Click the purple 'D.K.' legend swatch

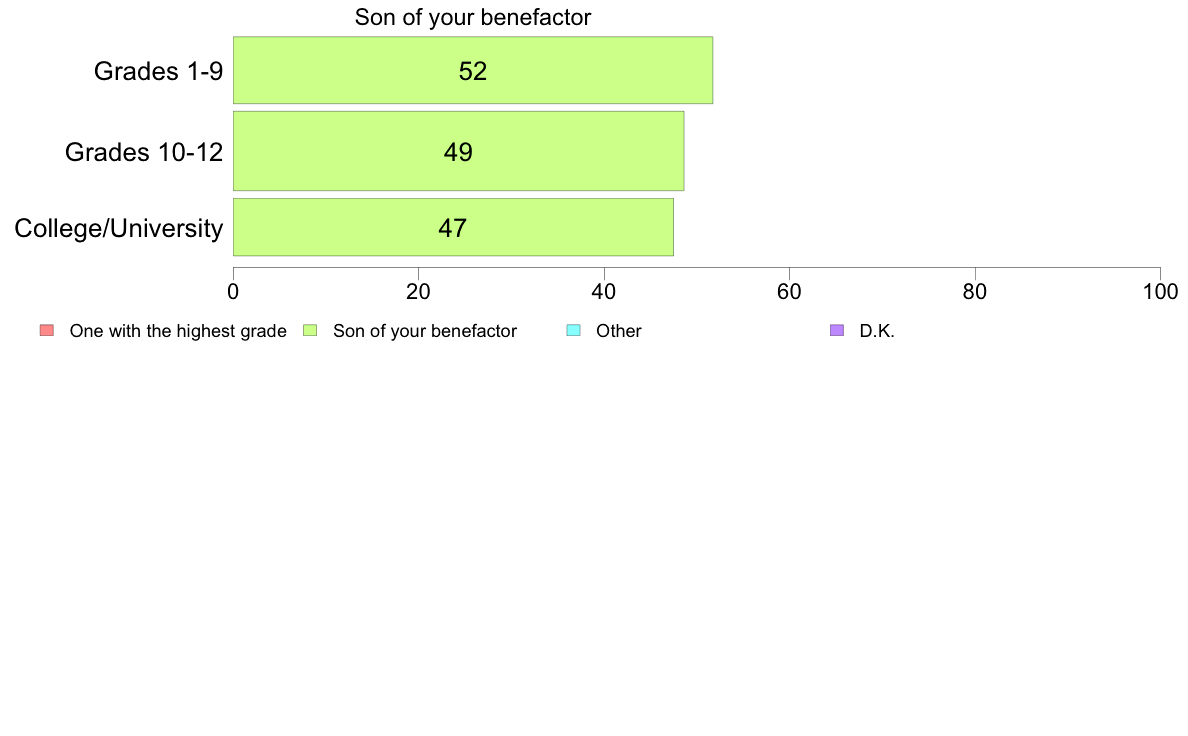tap(837, 330)
